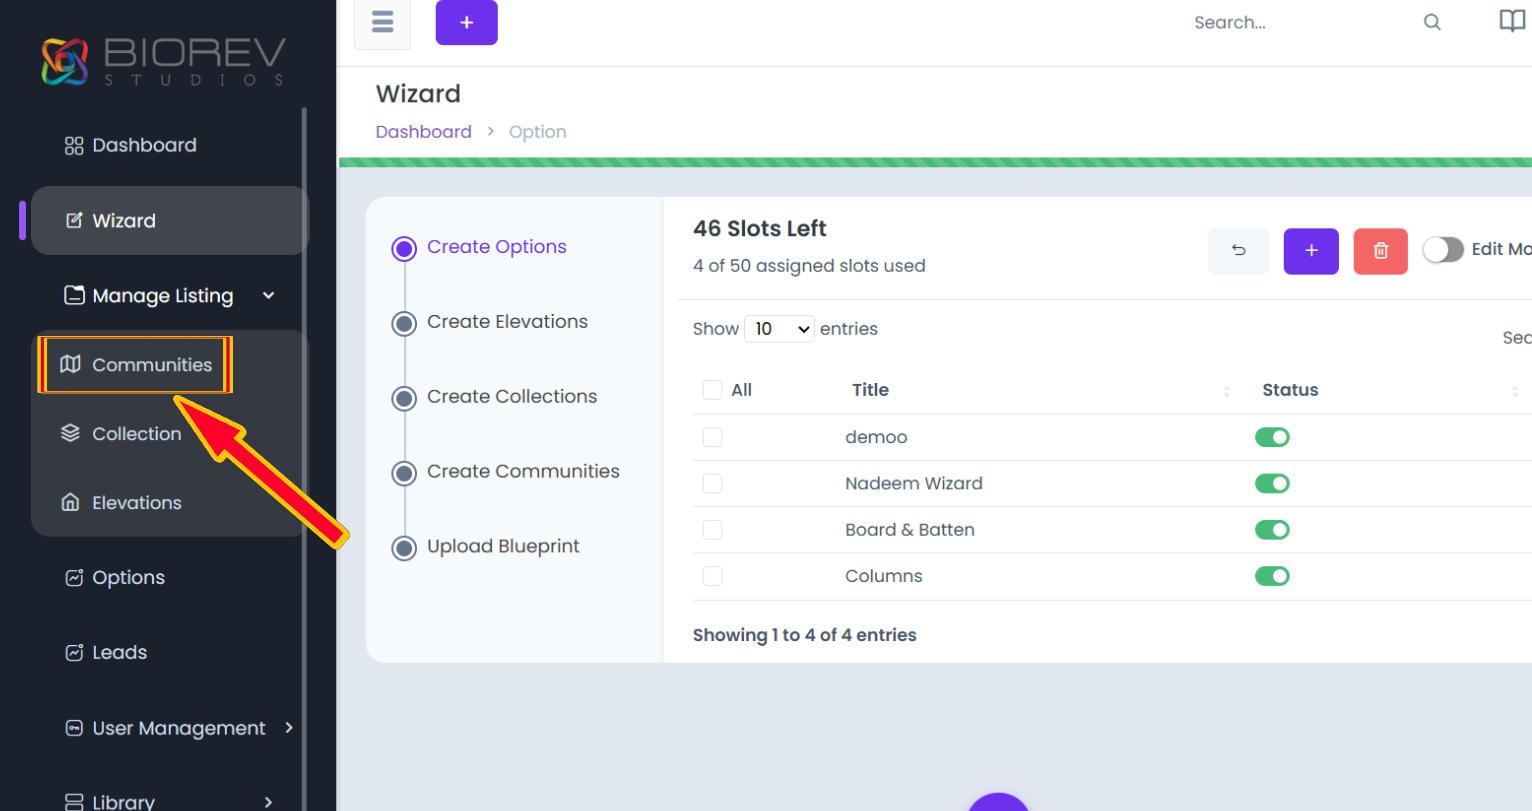The image size is (1532, 811).
Task: Add a new option with purple plus
Action: (1311, 251)
